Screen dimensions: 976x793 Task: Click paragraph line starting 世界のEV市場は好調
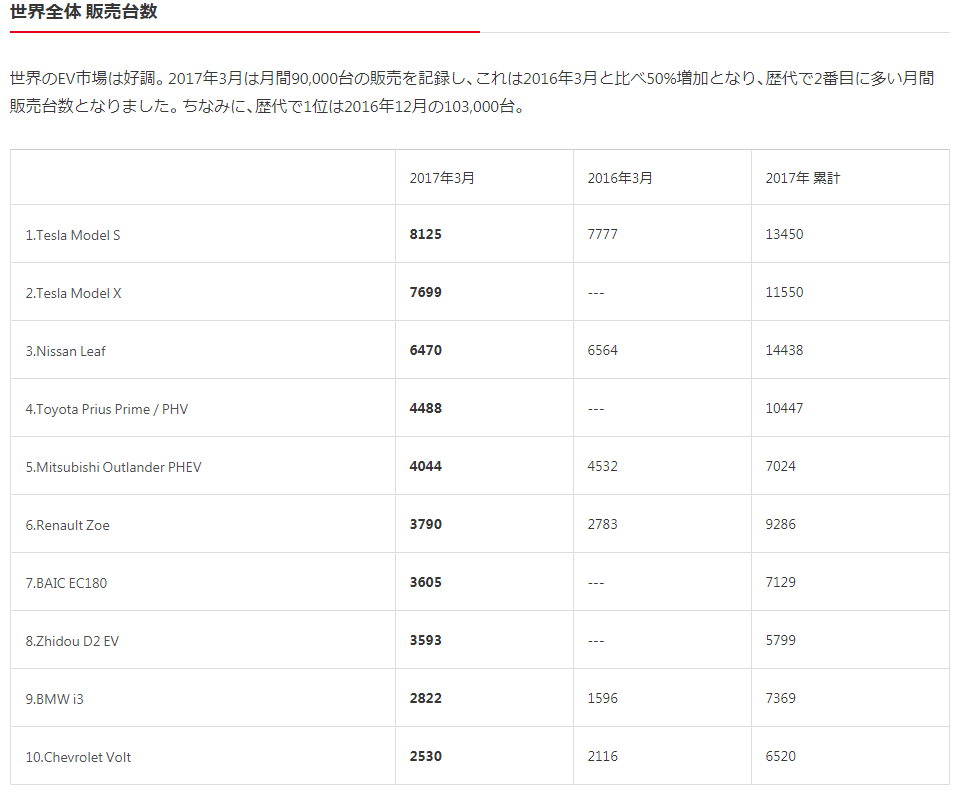(x=472, y=78)
